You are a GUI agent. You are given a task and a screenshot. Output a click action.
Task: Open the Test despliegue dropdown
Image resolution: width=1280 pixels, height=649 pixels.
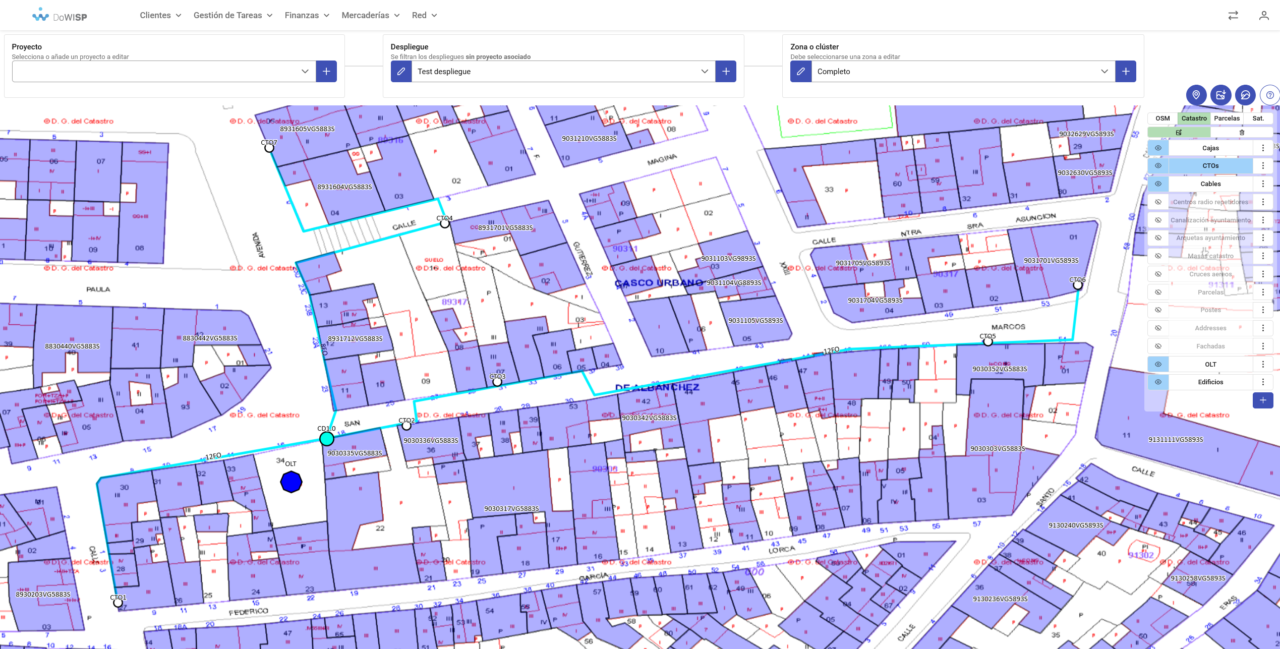(705, 71)
